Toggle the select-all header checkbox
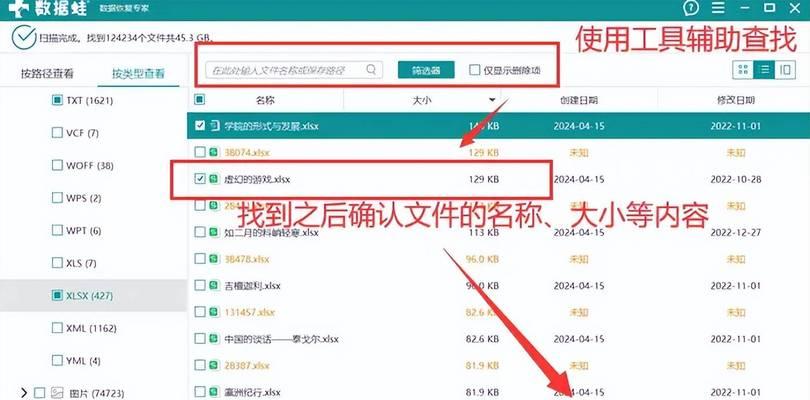 199,100
